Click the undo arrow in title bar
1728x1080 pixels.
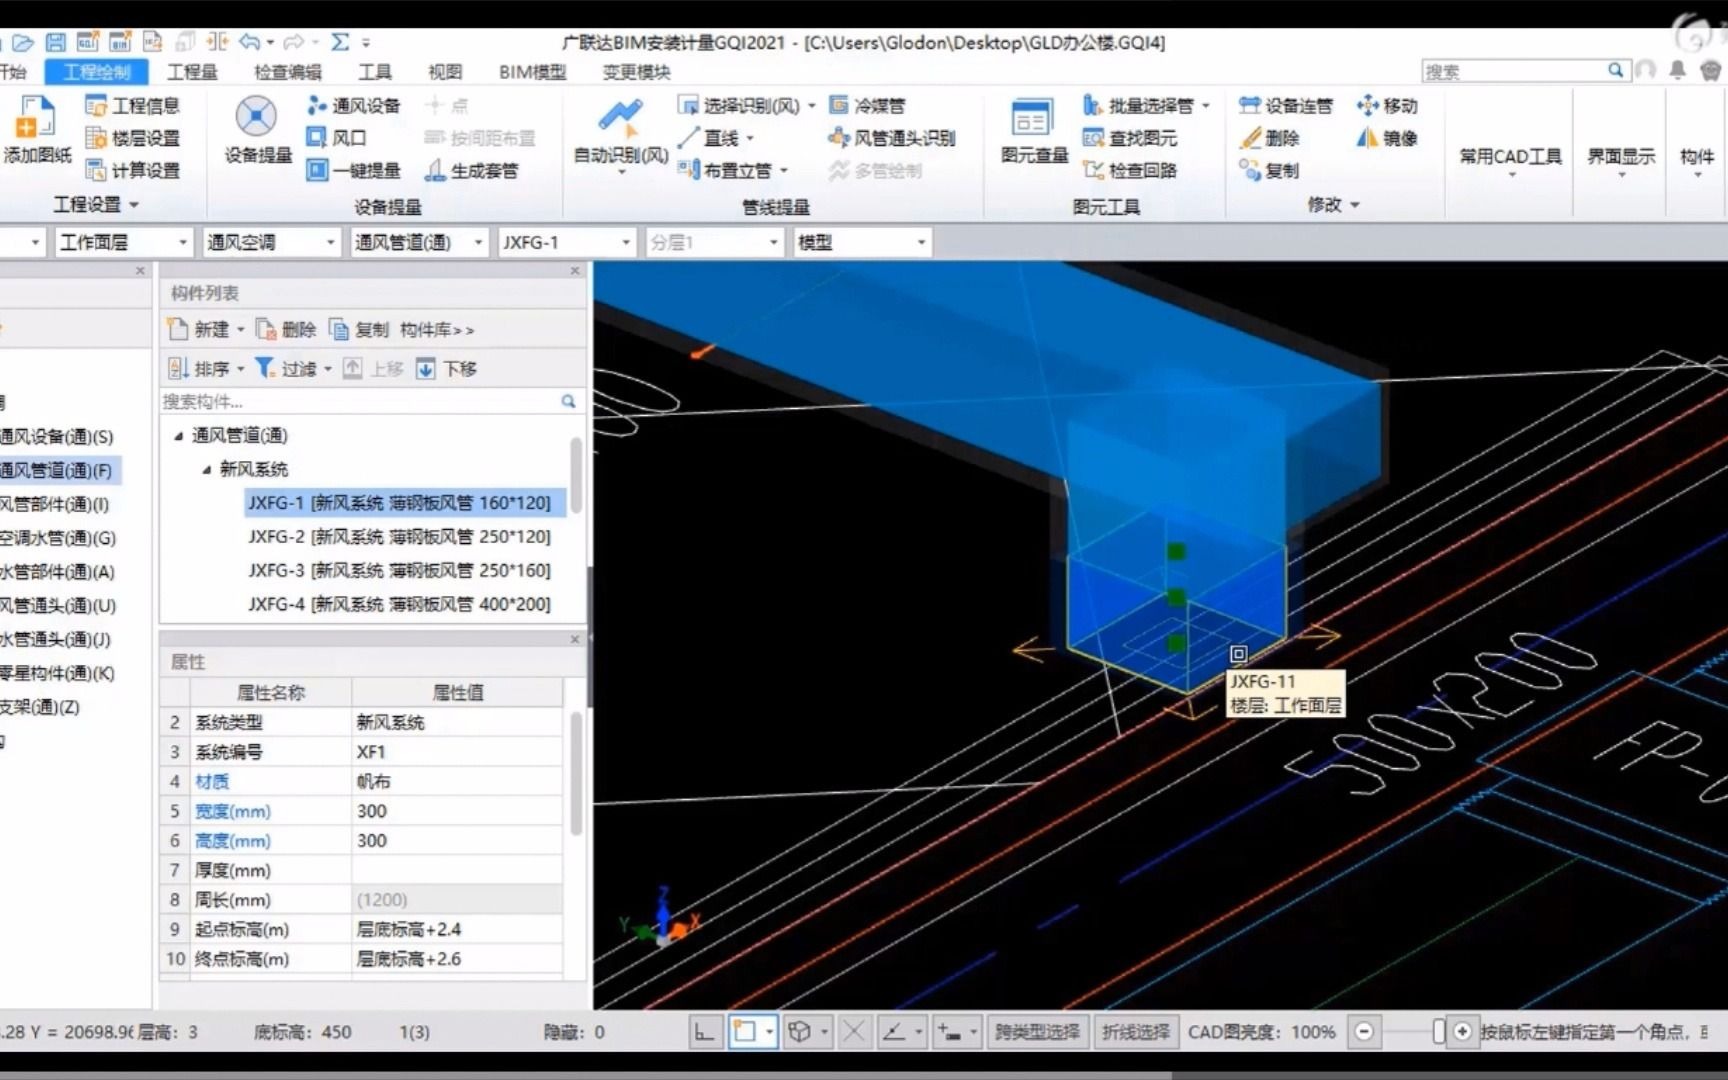point(250,42)
